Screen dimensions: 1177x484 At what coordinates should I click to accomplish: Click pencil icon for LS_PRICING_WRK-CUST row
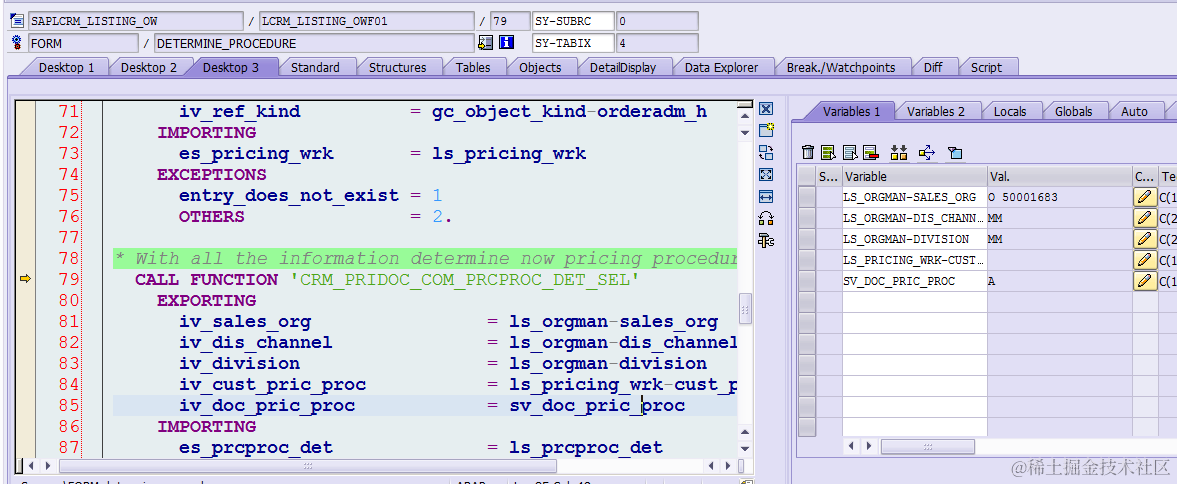pos(1144,260)
